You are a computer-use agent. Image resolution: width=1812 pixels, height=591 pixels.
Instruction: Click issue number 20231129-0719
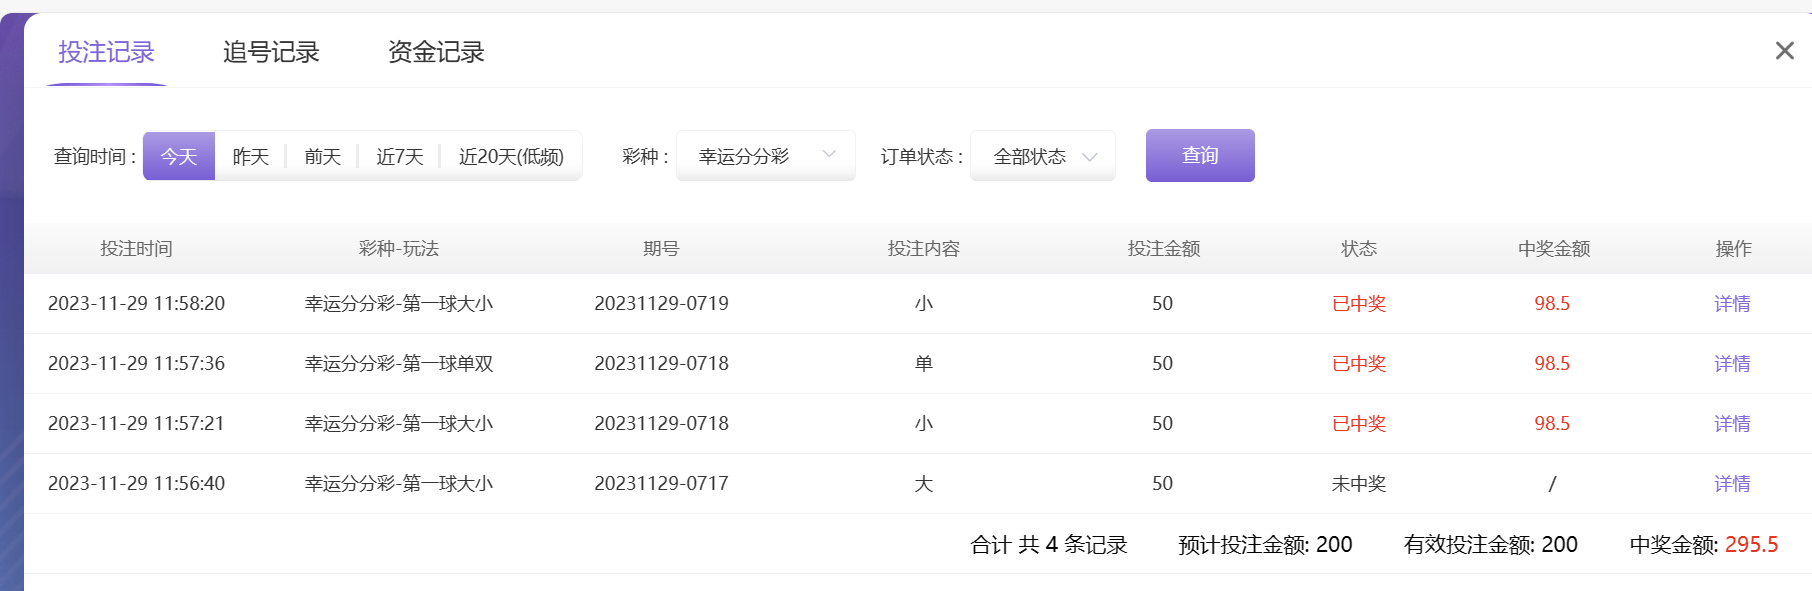661,304
